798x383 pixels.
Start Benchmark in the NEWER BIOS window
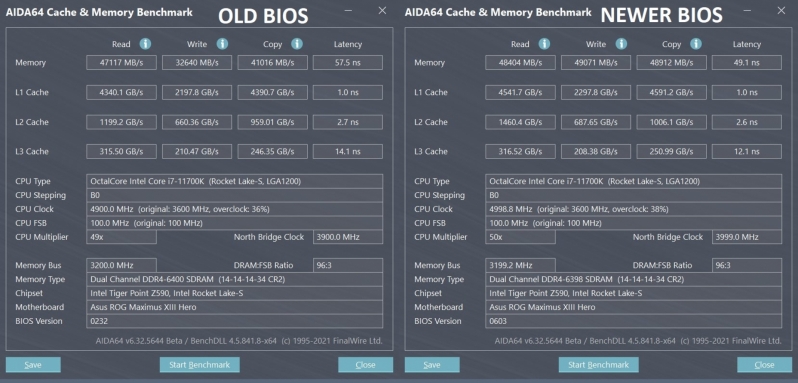tap(598, 365)
